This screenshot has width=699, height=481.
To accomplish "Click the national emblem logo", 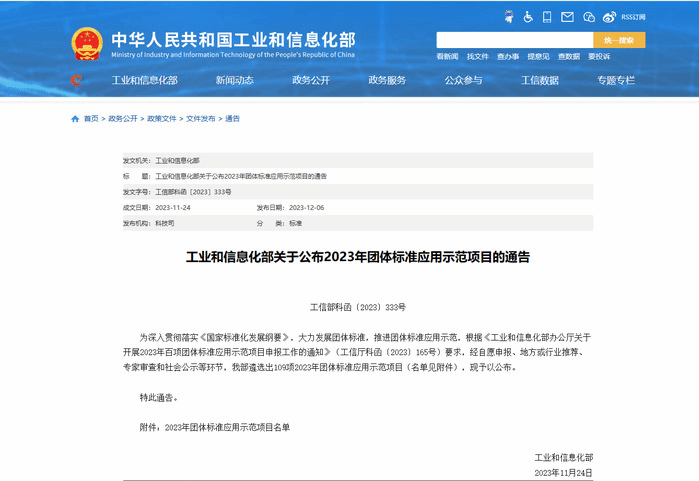I will 87,44.
